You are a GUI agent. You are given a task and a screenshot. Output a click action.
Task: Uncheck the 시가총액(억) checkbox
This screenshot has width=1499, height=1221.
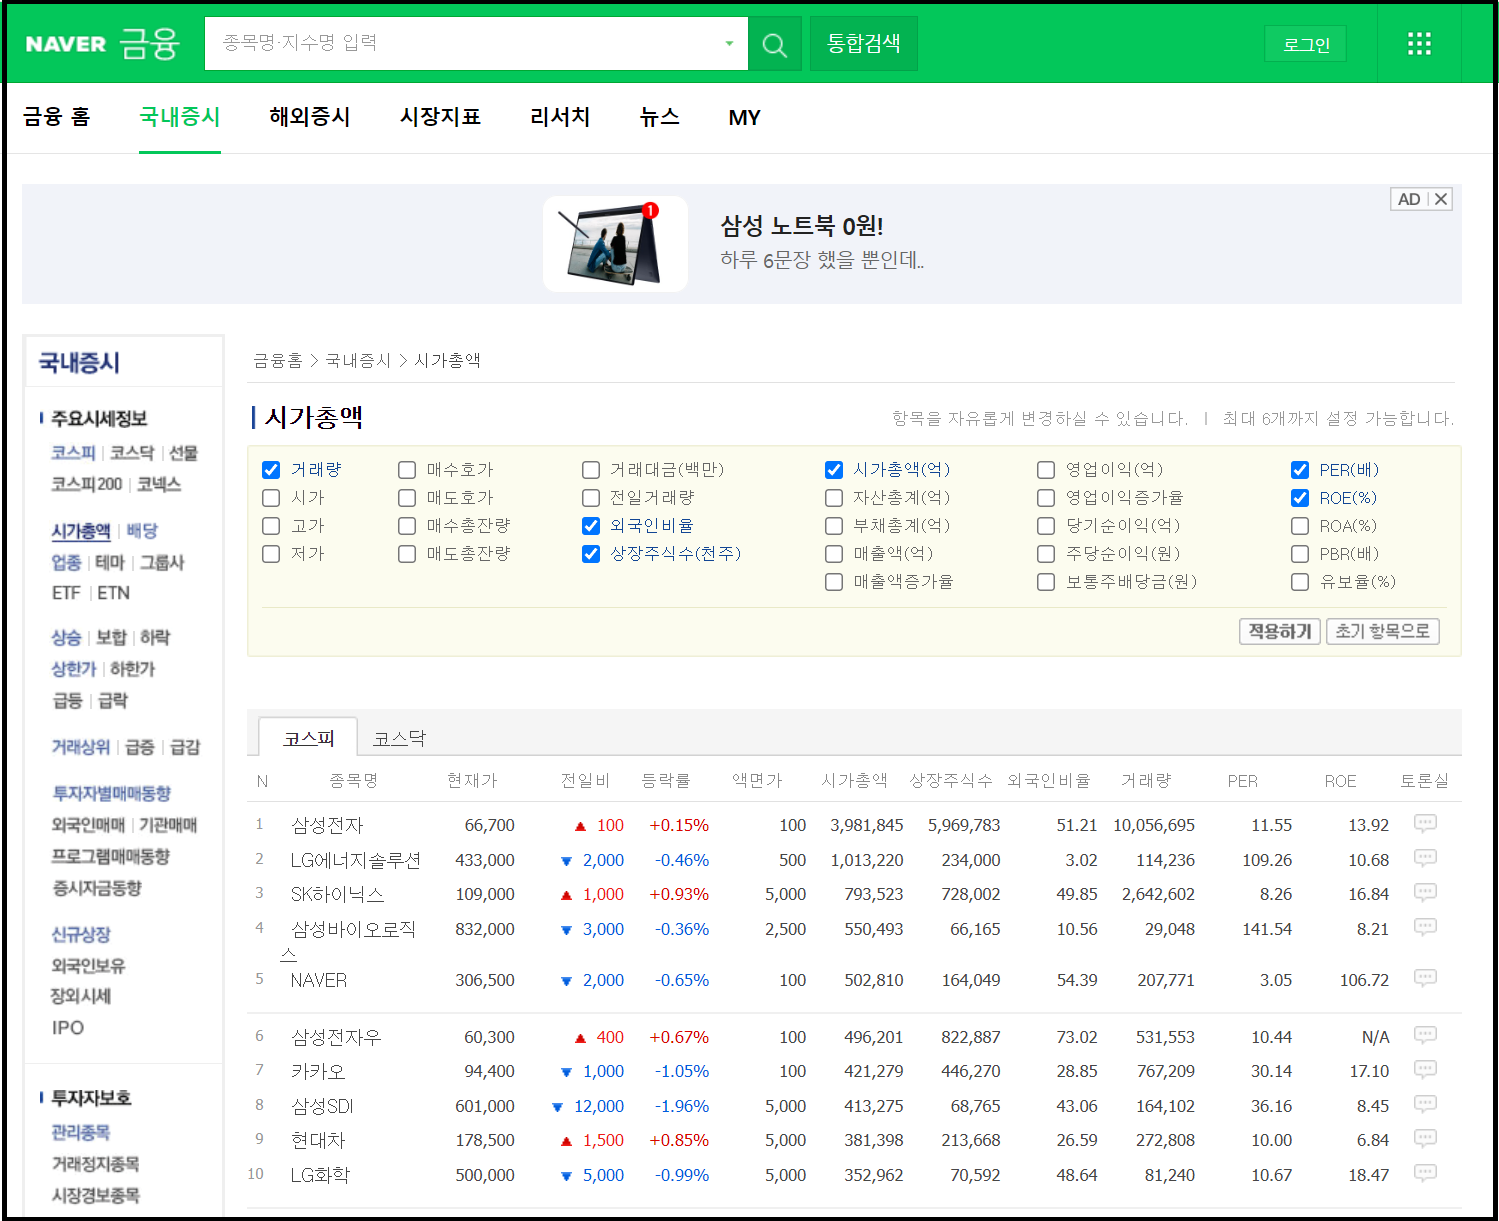(834, 470)
